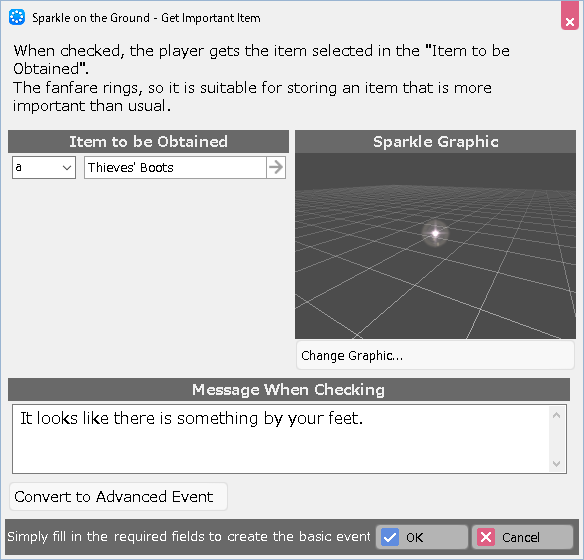
Task: Click the glowing sparkle in the preview
Action: click(435, 233)
